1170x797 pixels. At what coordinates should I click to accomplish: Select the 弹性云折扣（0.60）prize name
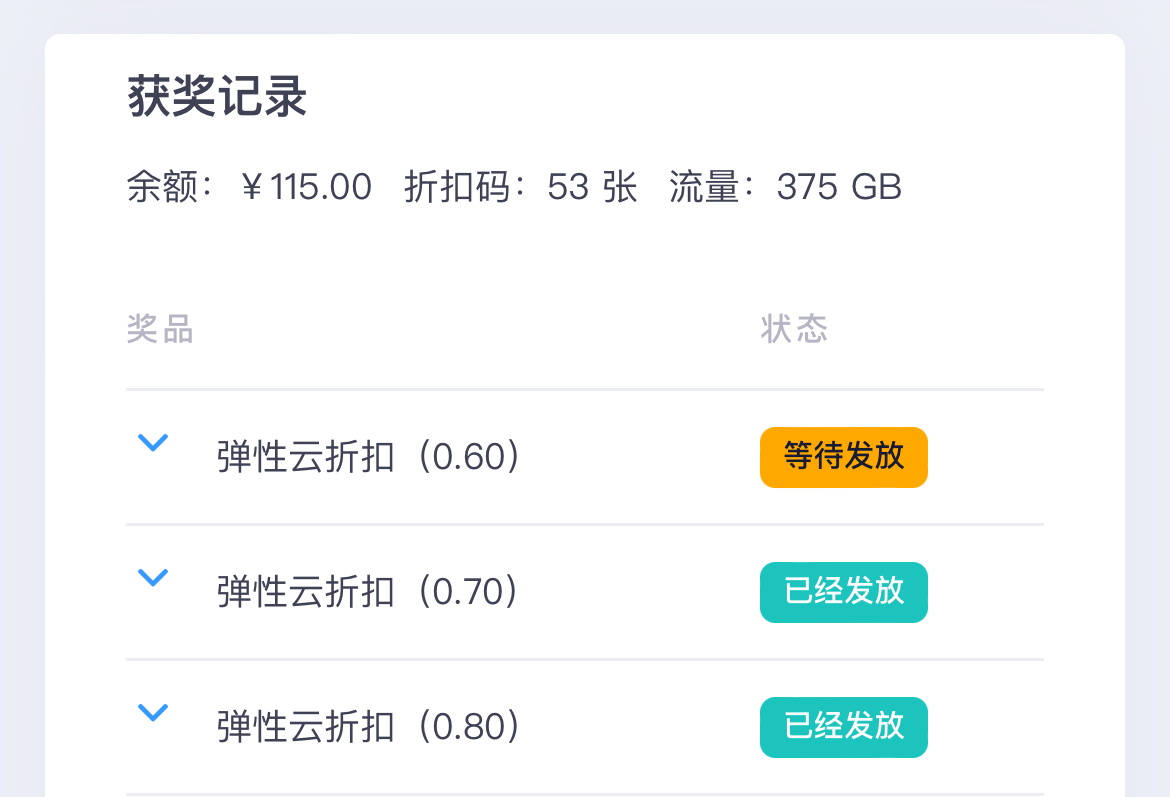pos(369,458)
